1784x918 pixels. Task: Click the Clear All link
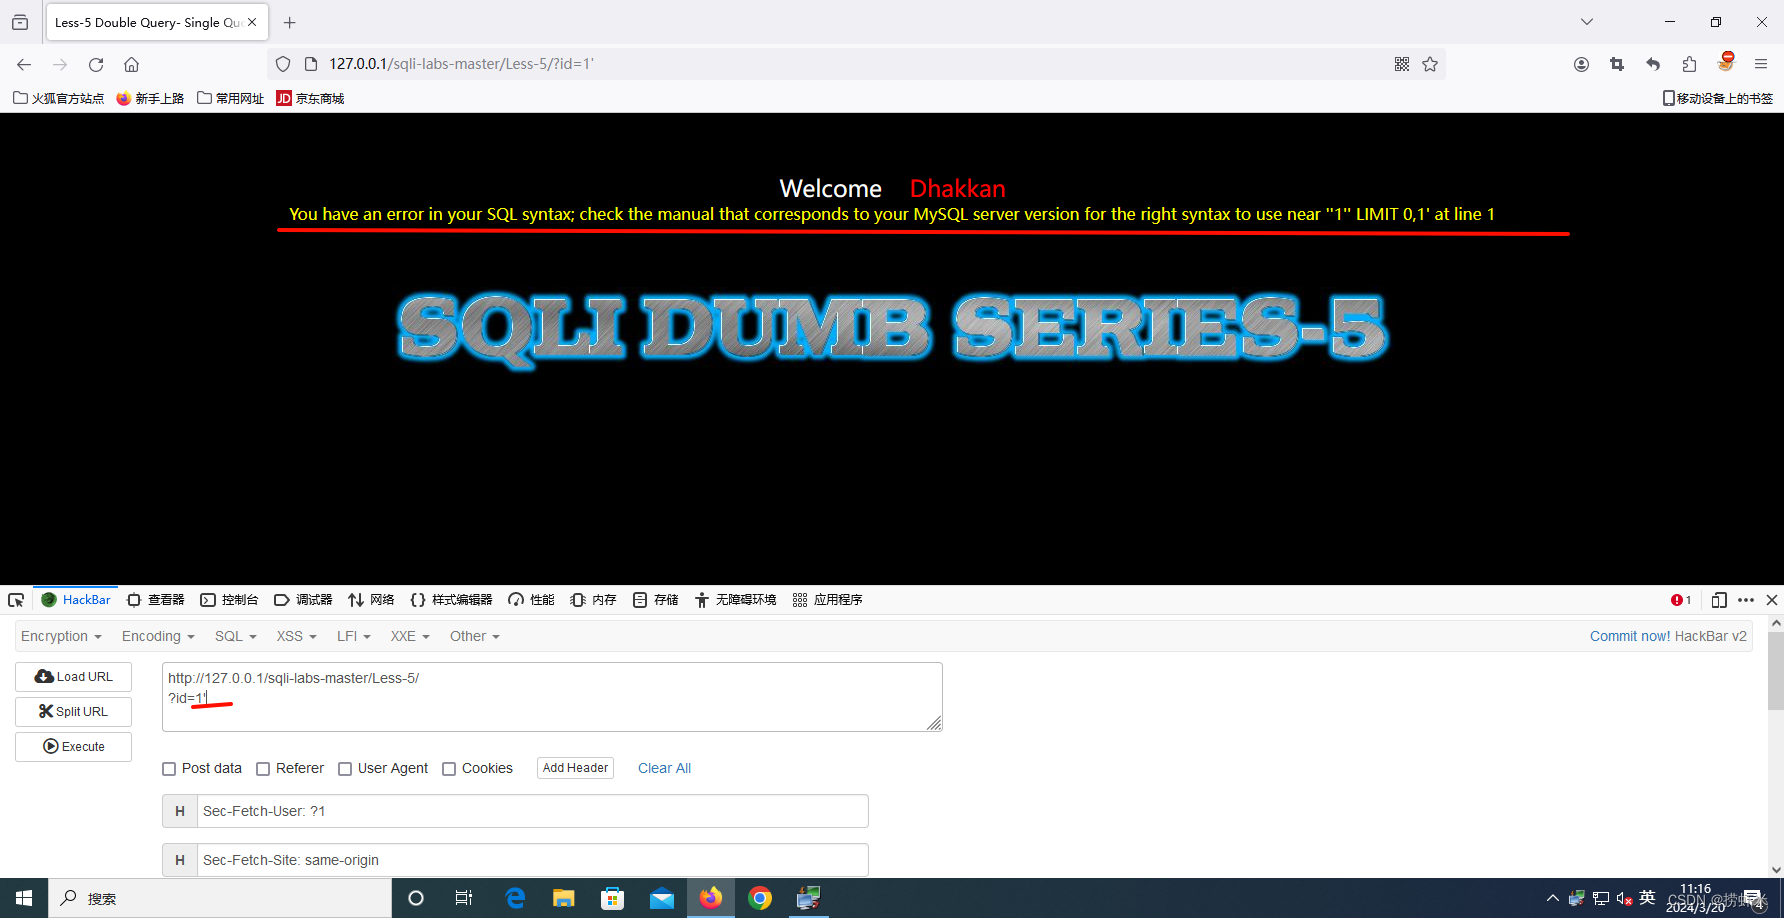coord(664,768)
